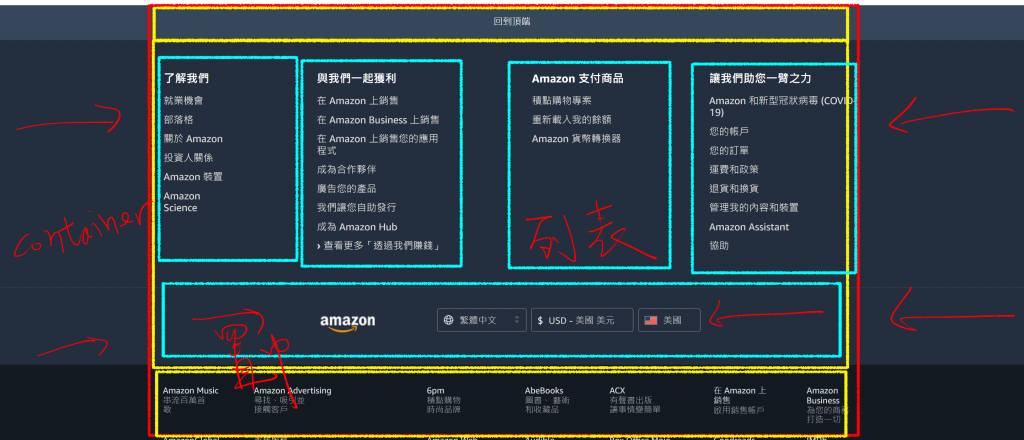Open Amazon Assistant link
The image size is (1024, 440).
(749, 227)
